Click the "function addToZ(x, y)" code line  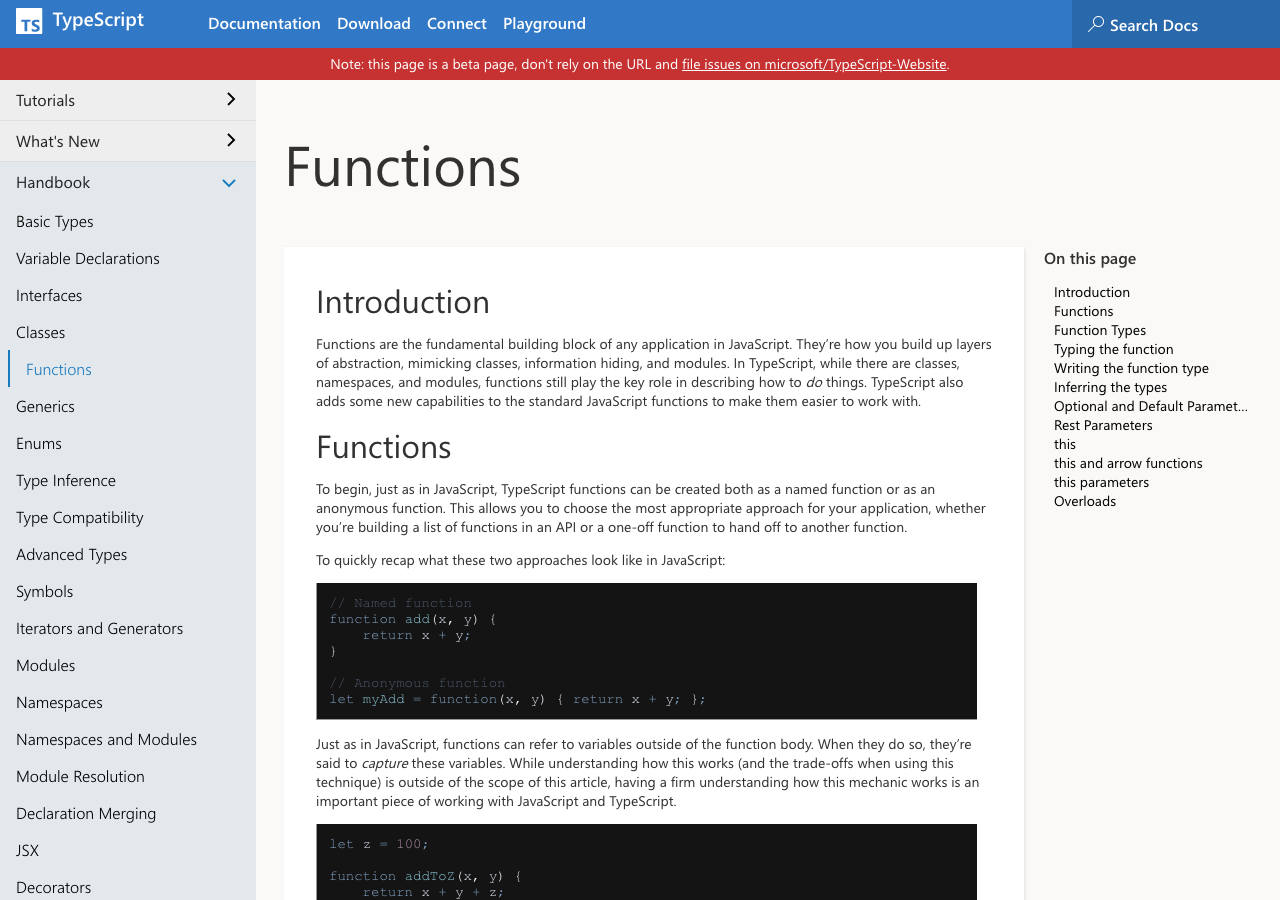[x=426, y=876]
